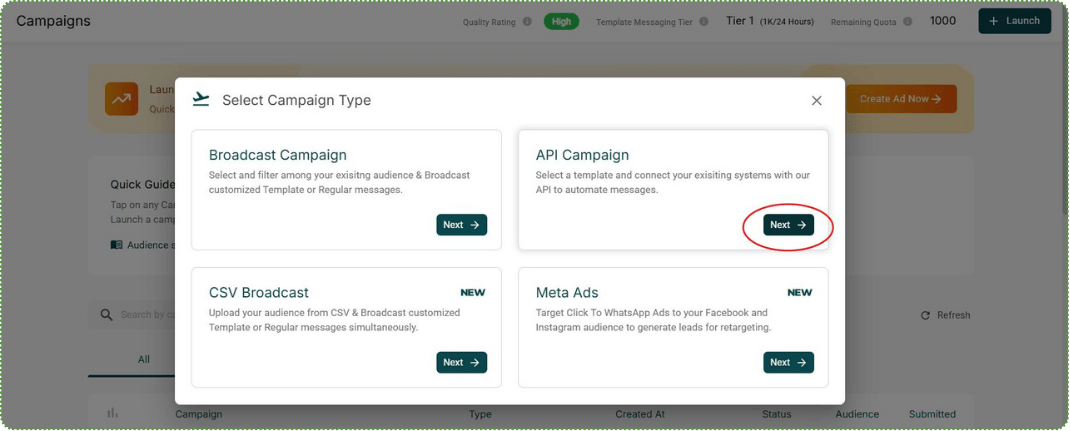
Task: Click the Status column header
Action: coord(777,414)
